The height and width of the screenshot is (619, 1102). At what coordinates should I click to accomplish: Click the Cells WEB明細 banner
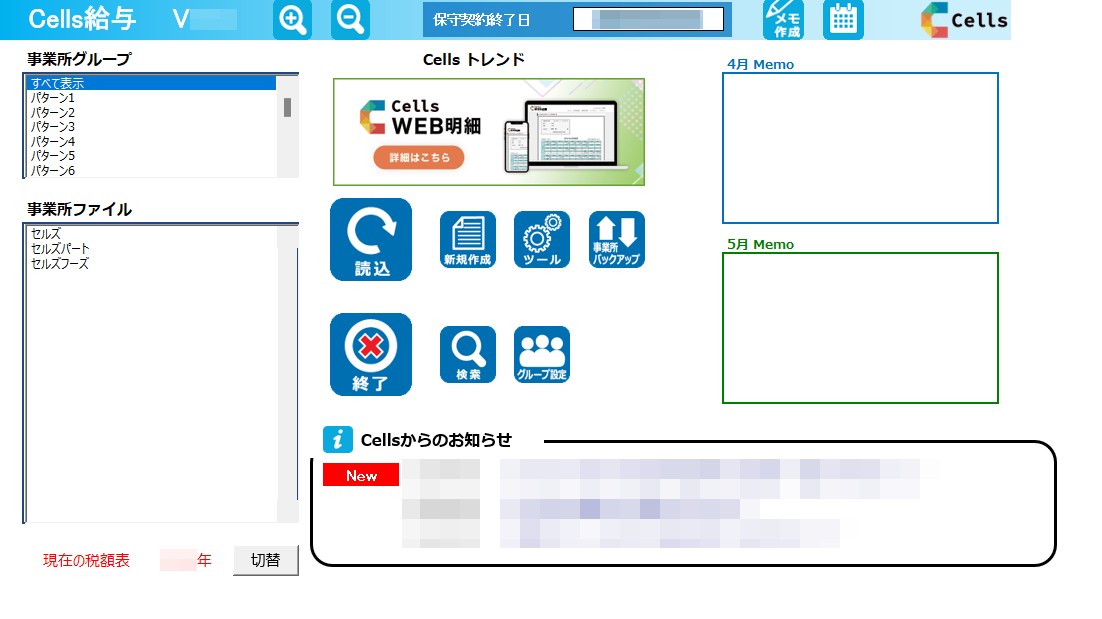(488, 132)
